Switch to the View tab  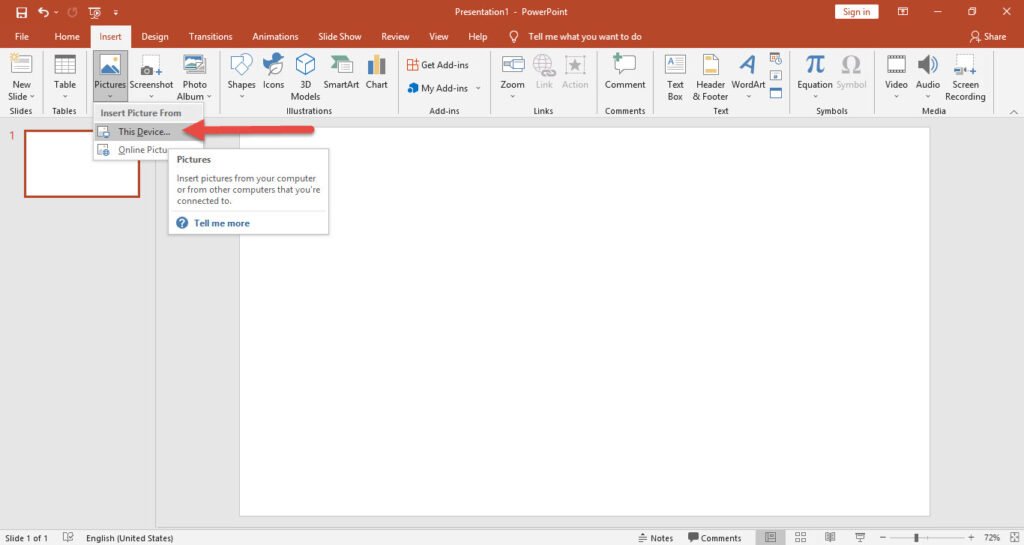(x=438, y=37)
